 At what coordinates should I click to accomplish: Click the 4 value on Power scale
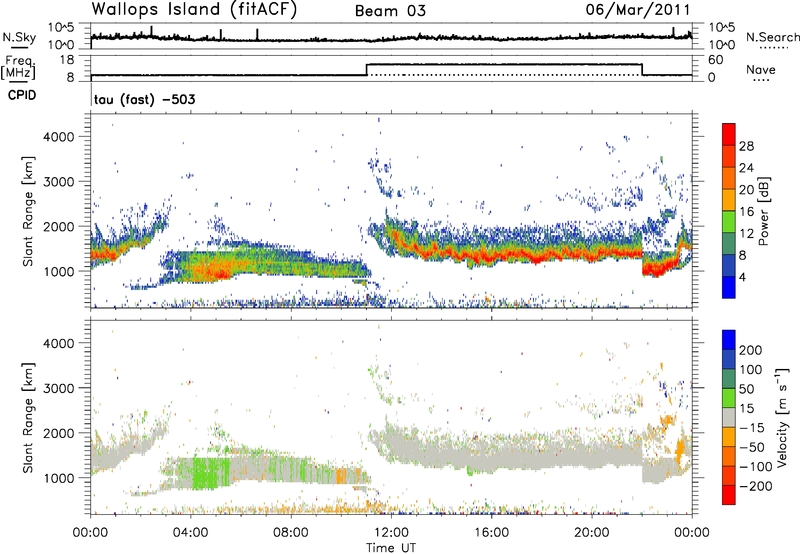(743, 278)
